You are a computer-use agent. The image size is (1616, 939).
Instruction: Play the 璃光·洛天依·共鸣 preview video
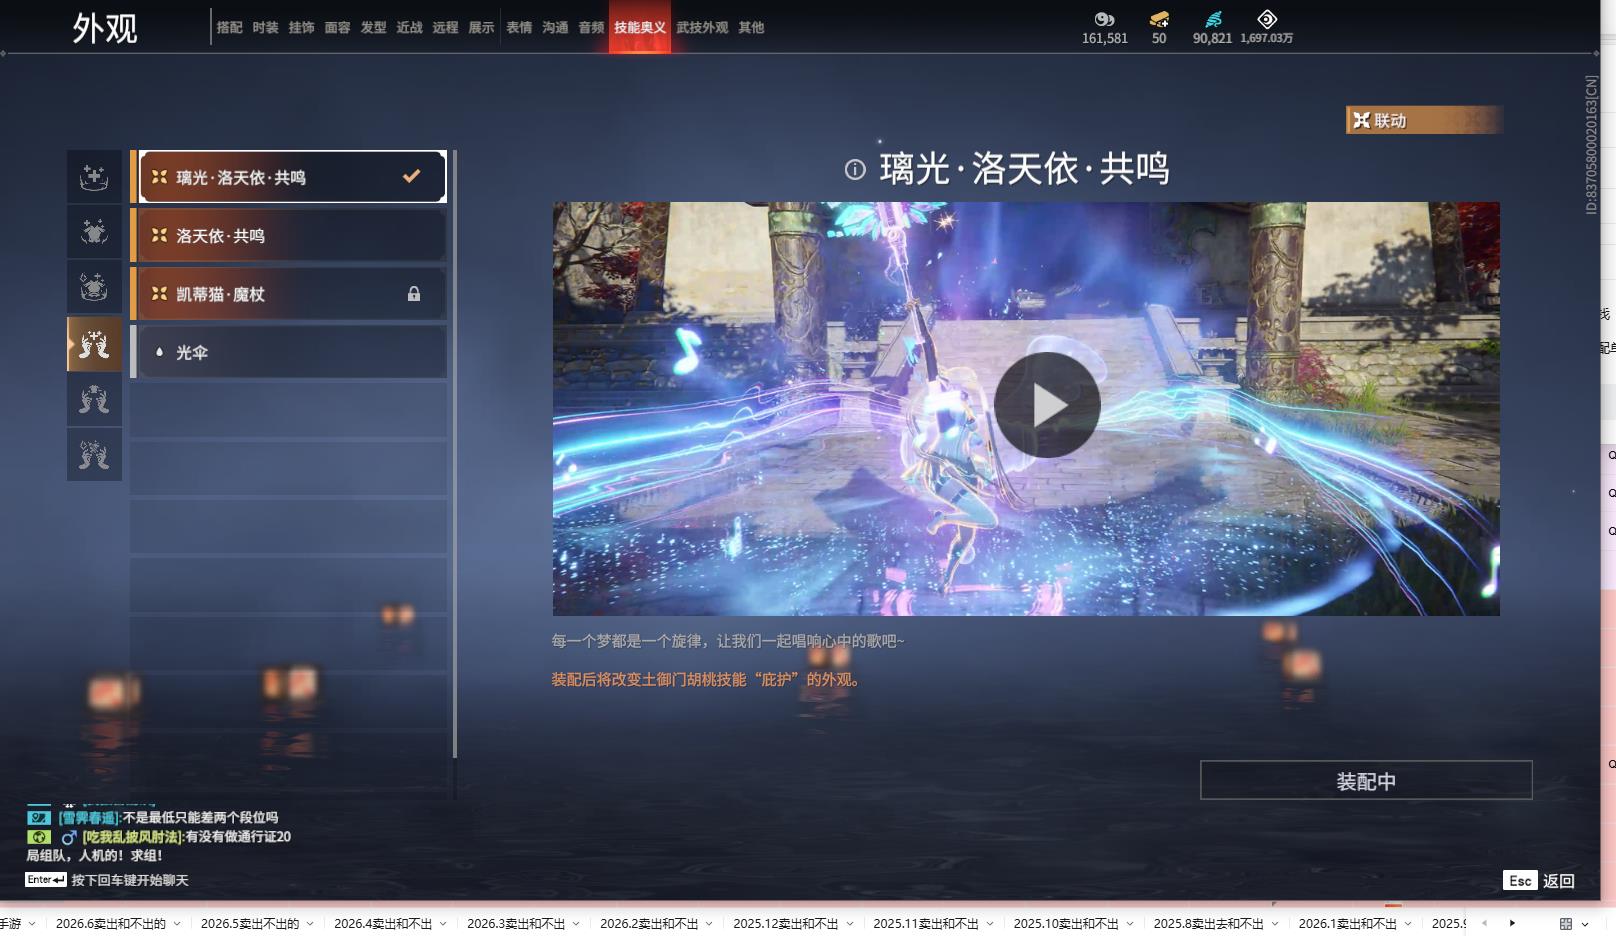(1047, 405)
